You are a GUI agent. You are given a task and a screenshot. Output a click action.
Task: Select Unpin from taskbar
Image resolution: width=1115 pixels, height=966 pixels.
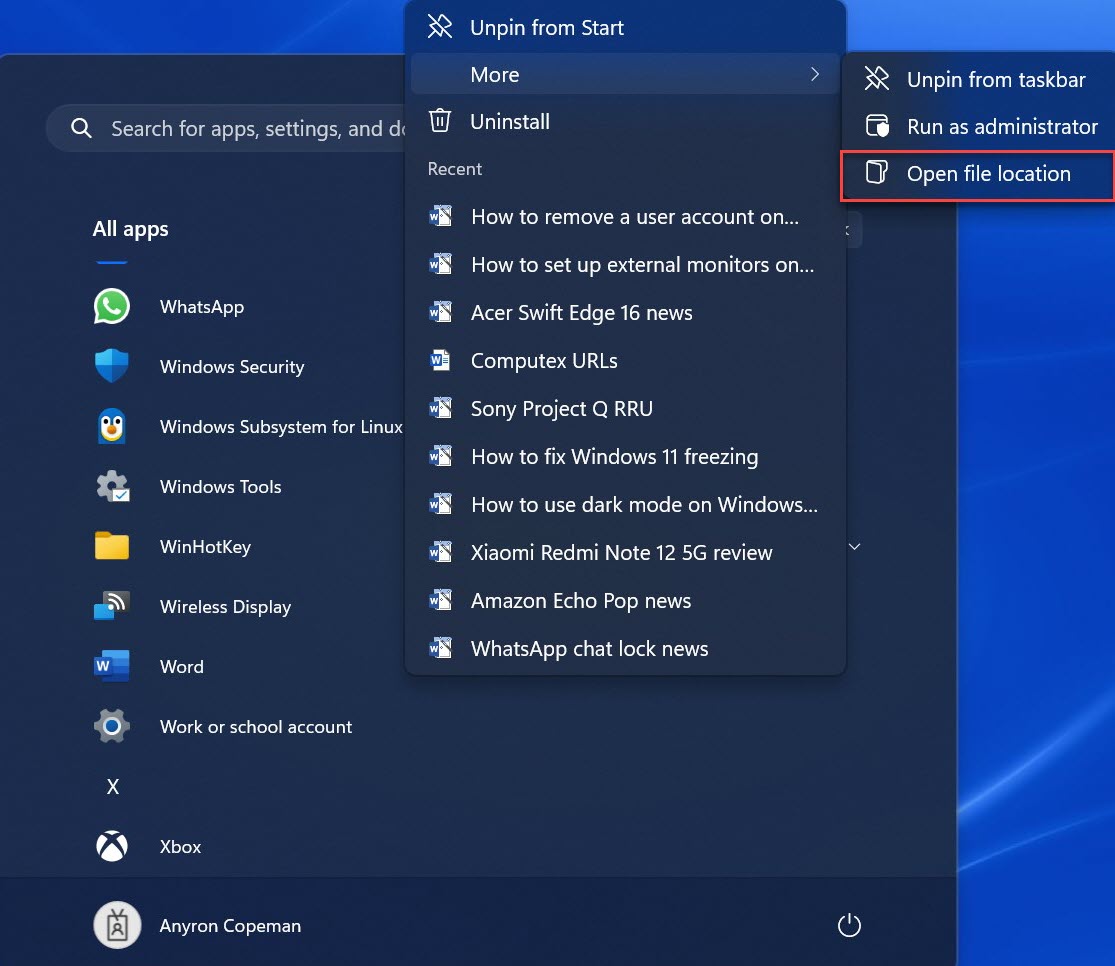(978, 79)
